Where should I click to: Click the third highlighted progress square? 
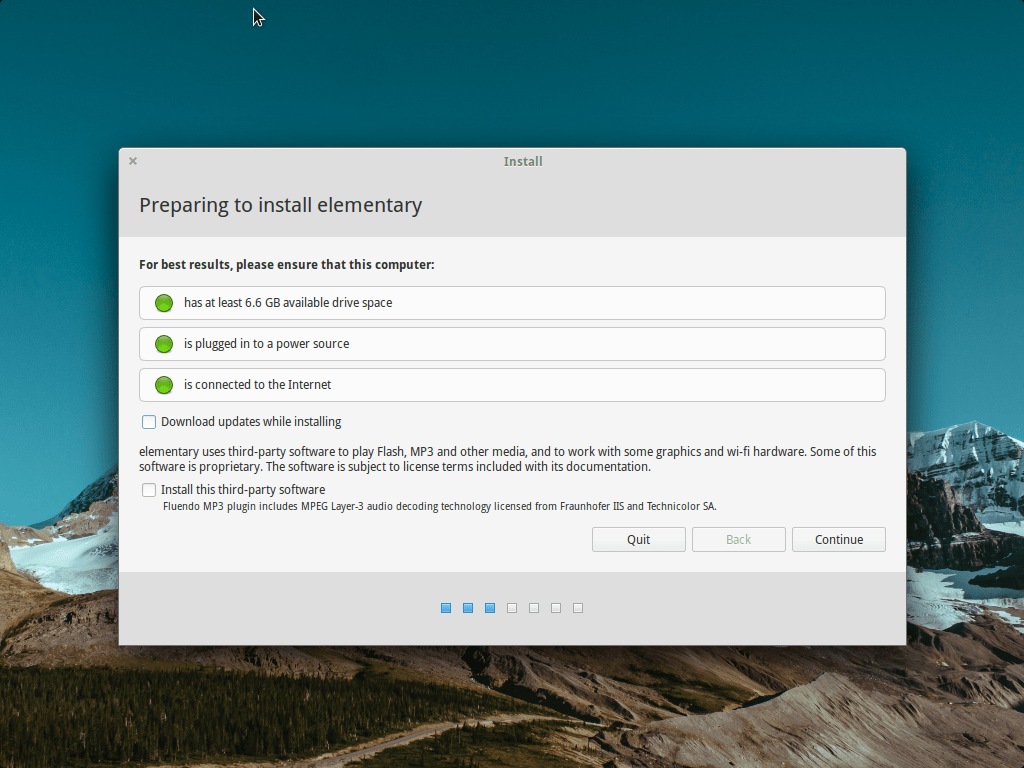pos(489,607)
